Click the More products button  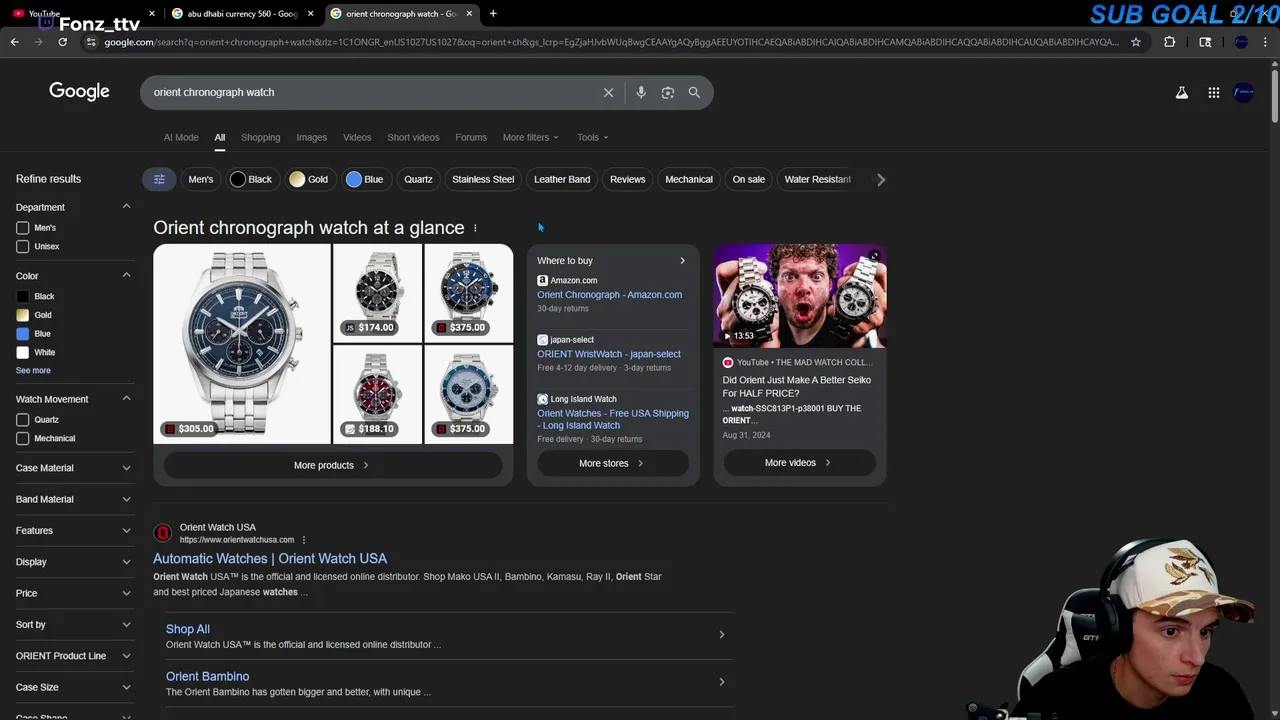point(333,465)
